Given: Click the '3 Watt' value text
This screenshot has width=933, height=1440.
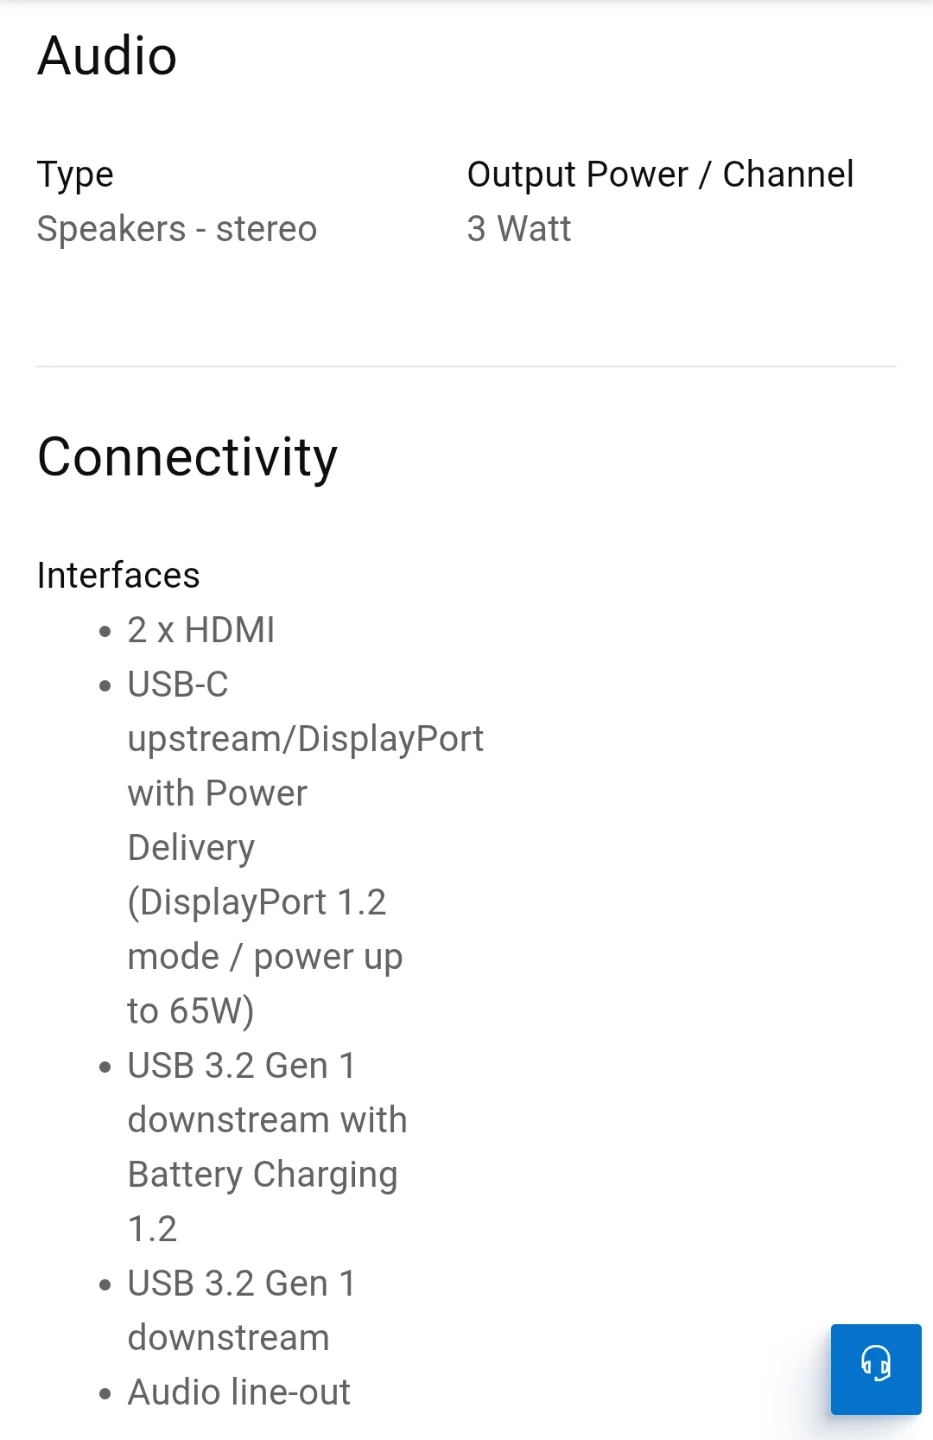Looking at the screenshot, I should point(518,229).
